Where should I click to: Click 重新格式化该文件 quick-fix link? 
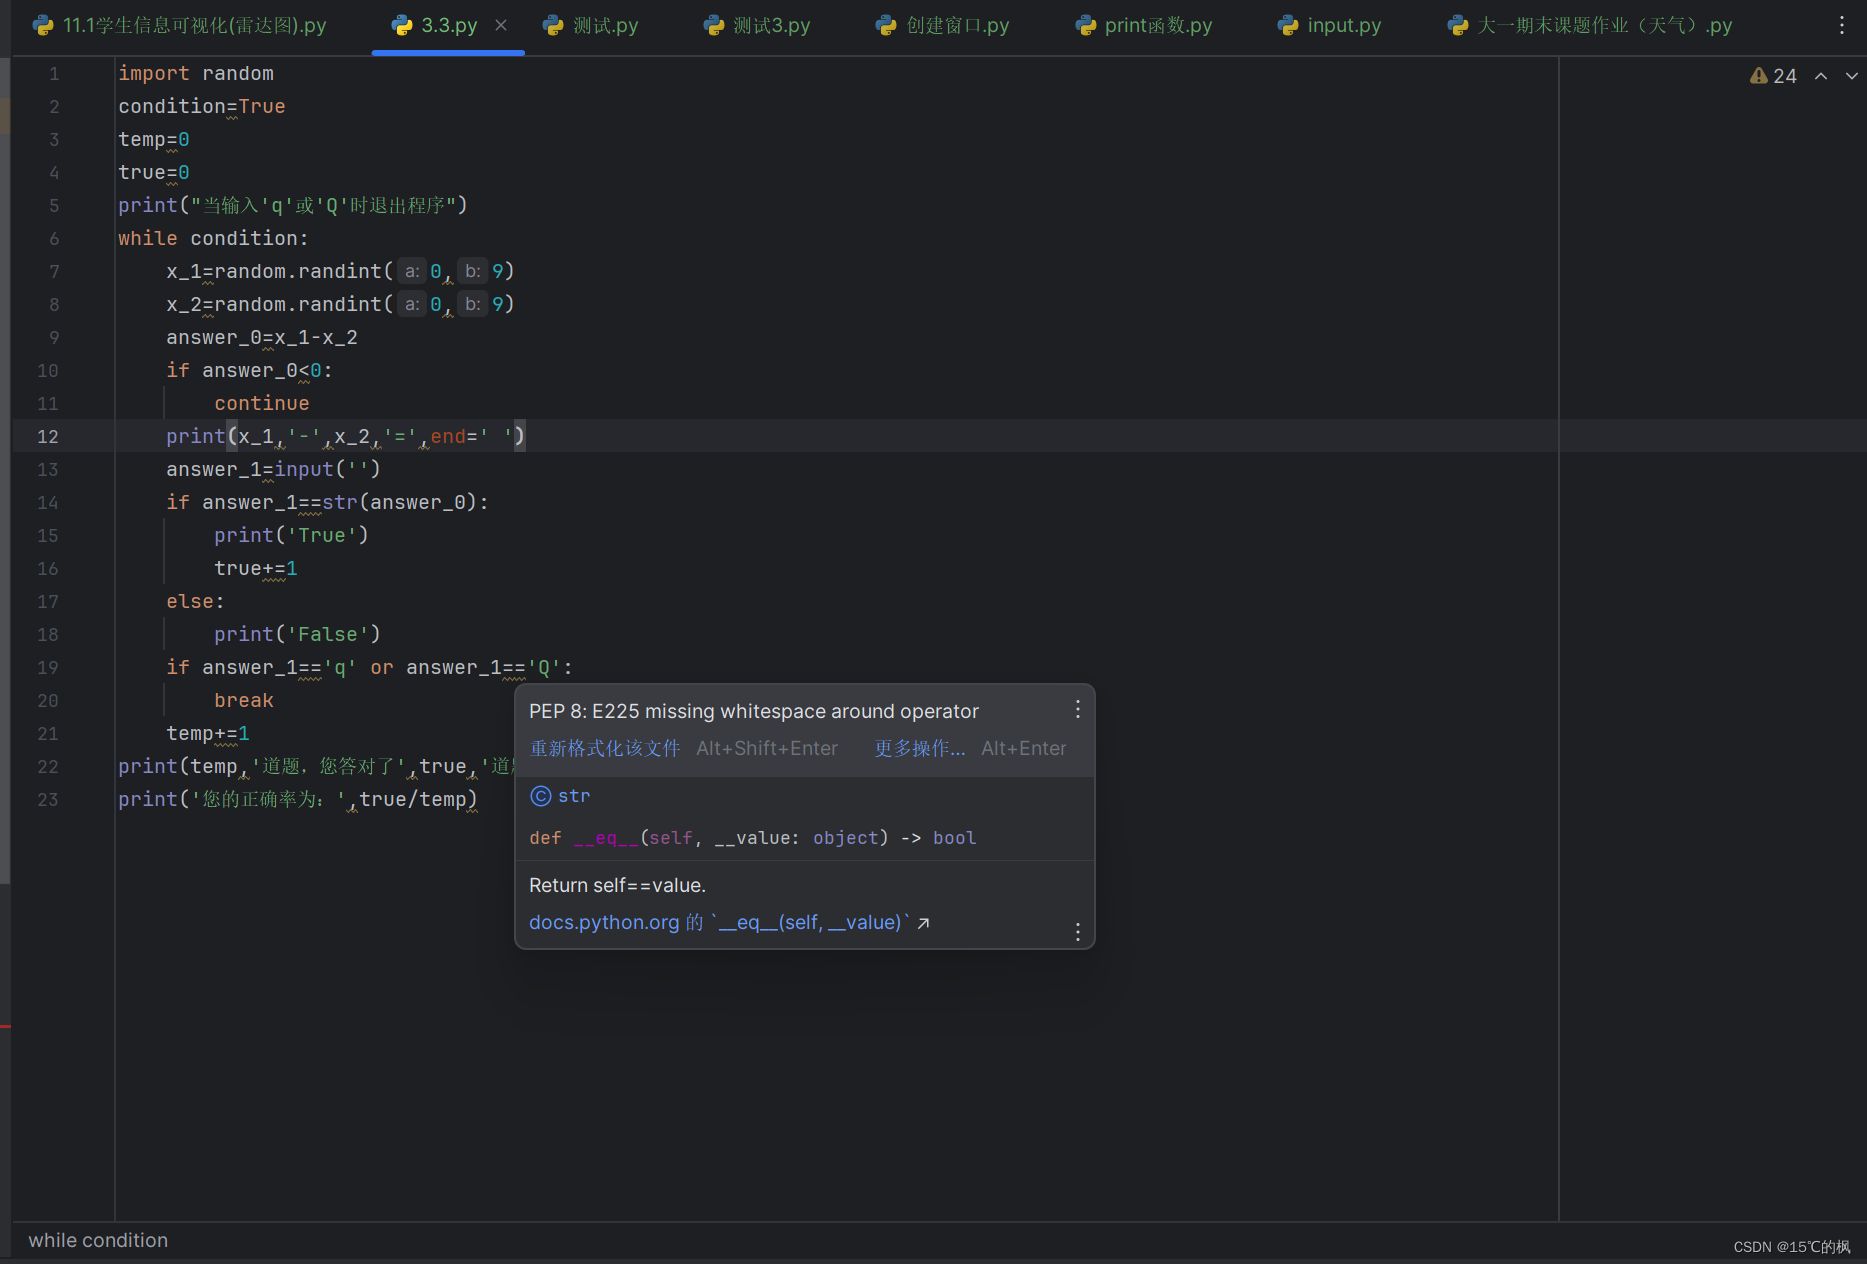605,748
